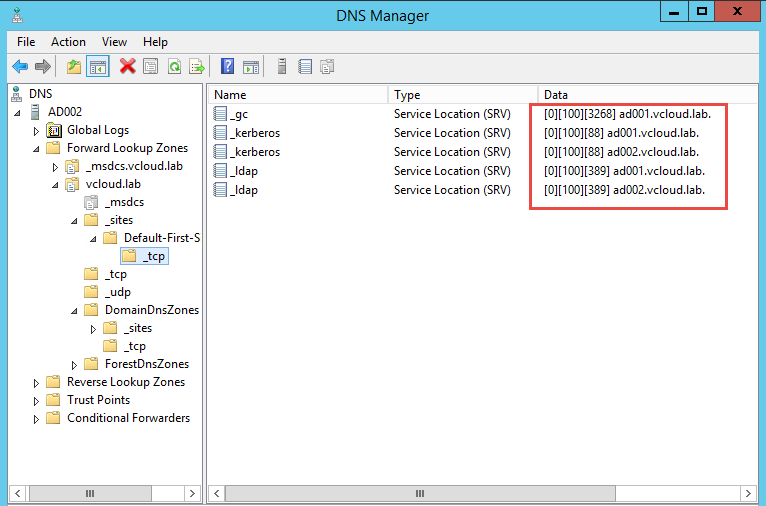Click records pane scroll right arrow
The width and height of the screenshot is (766, 506).
coord(748,493)
